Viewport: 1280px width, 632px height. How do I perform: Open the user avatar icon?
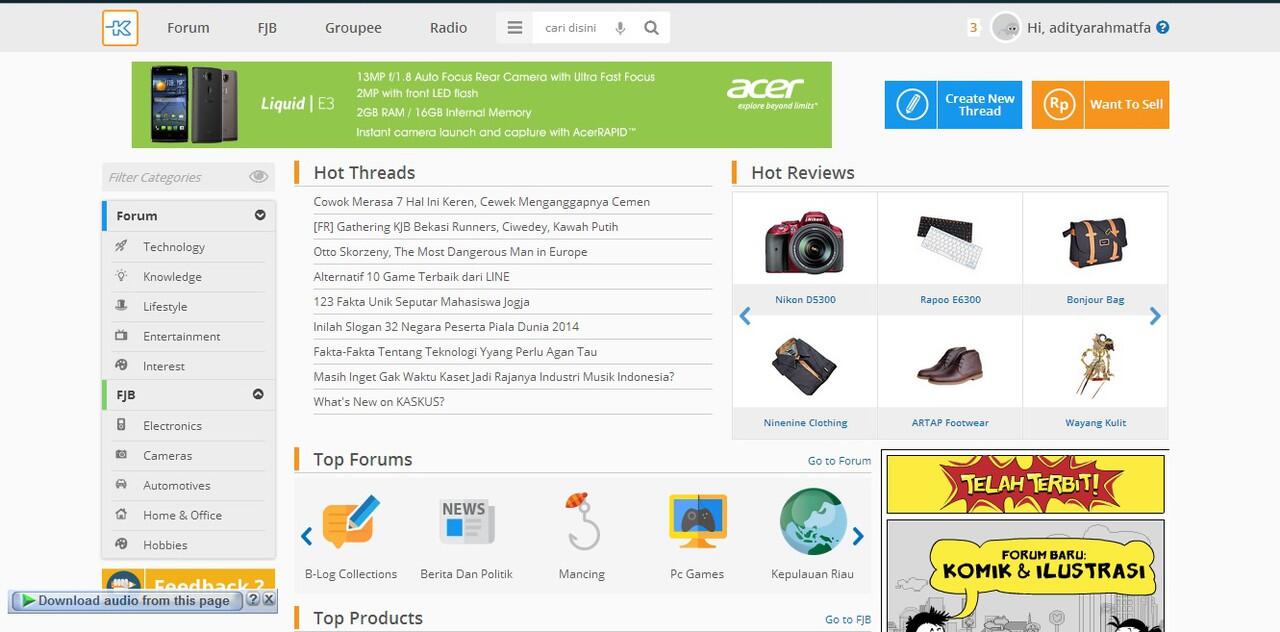pos(1005,28)
